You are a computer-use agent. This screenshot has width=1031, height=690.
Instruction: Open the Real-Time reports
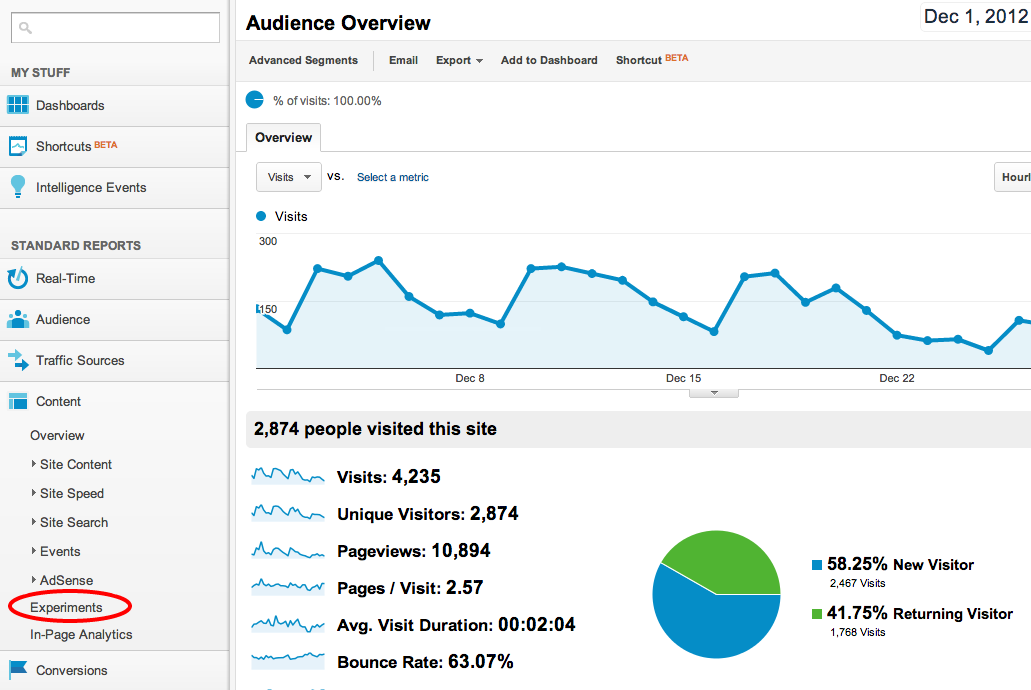[114, 278]
